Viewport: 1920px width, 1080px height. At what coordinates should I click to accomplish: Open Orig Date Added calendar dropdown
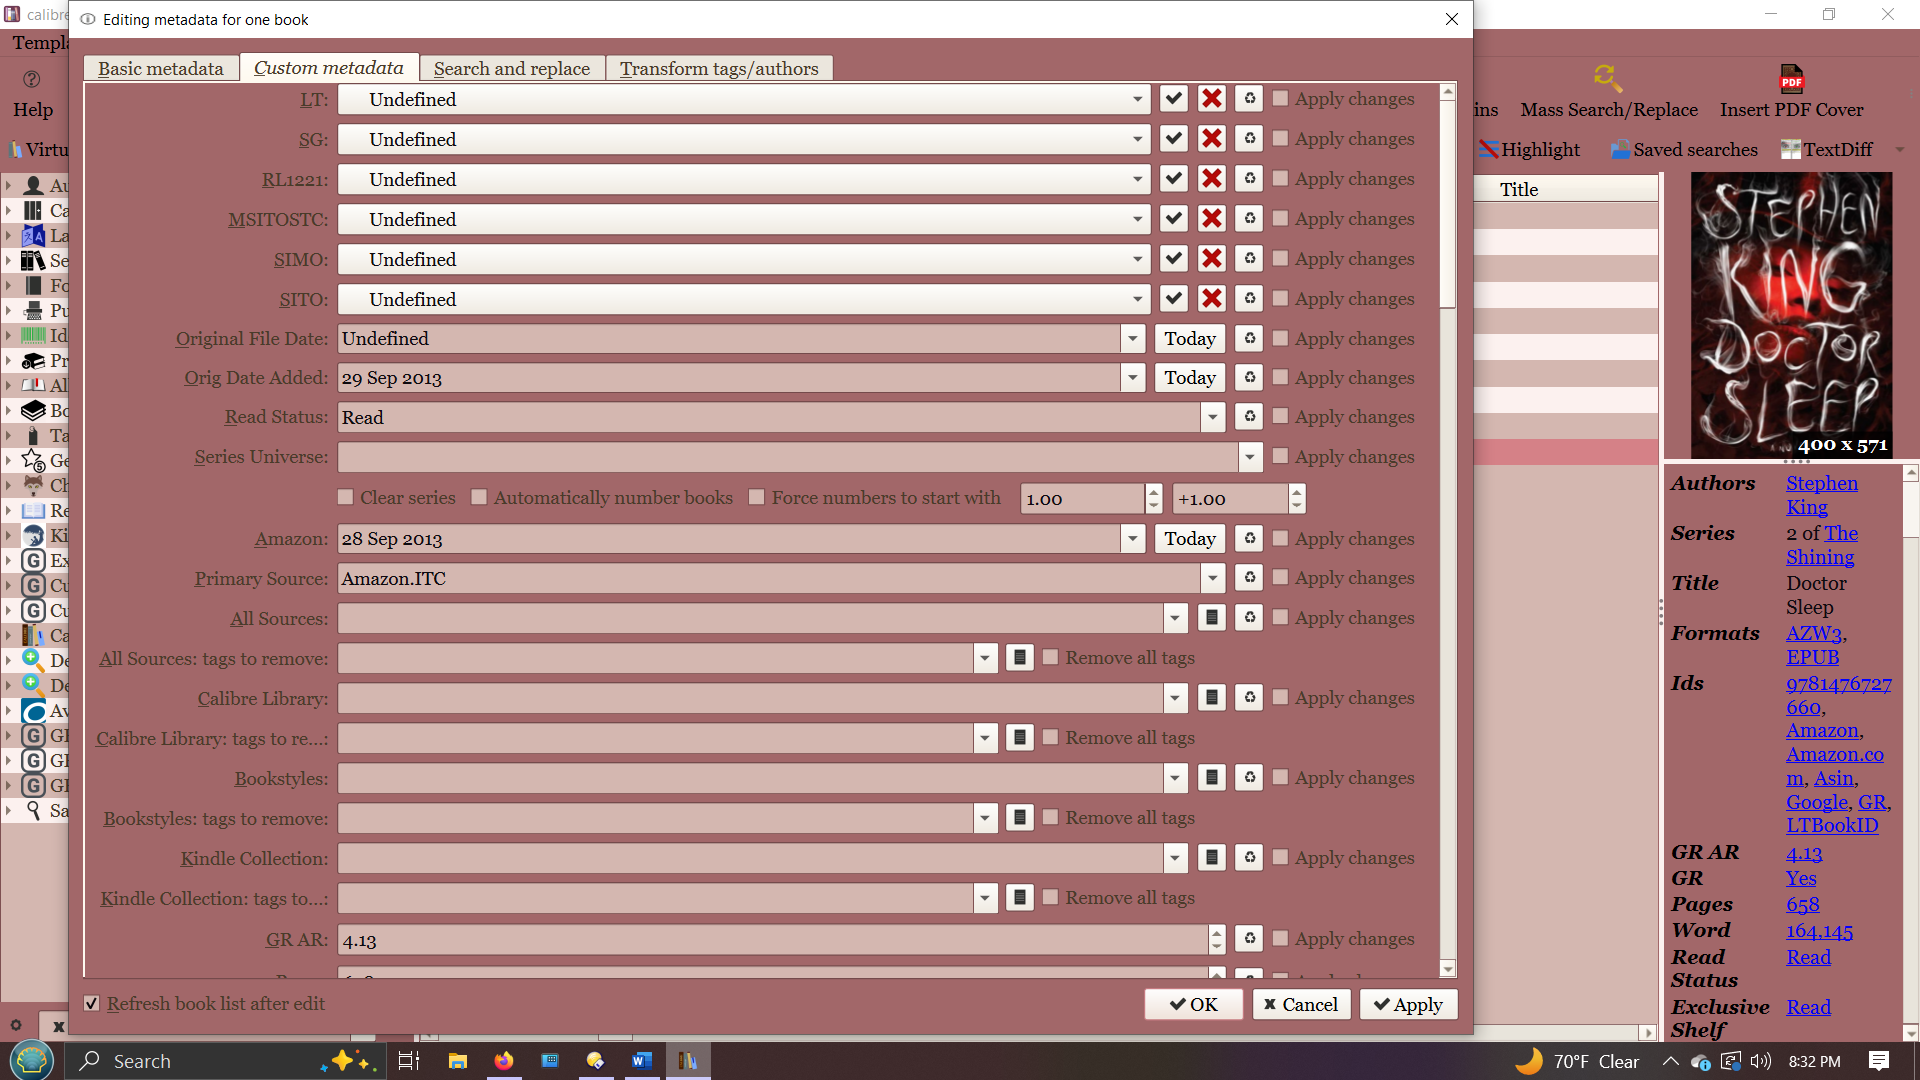(1132, 378)
